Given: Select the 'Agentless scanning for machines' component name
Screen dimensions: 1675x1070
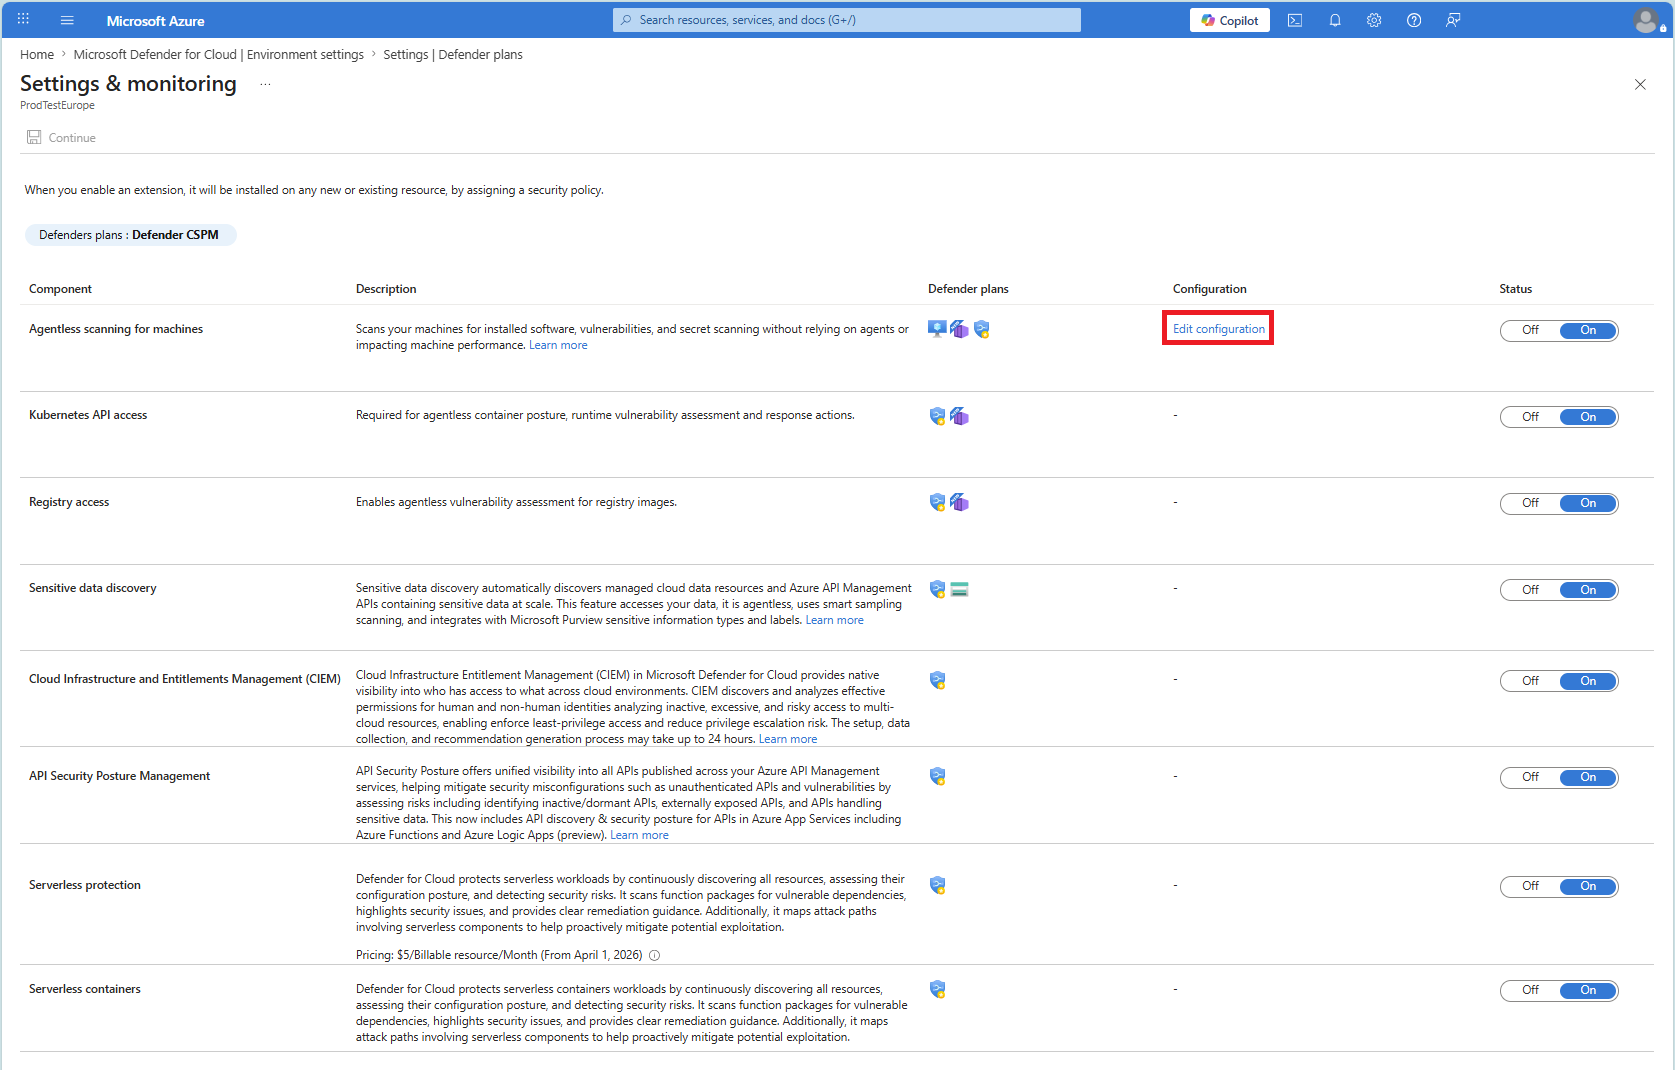Looking at the screenshot, I should pyautogui.click(x=116, y=329).
